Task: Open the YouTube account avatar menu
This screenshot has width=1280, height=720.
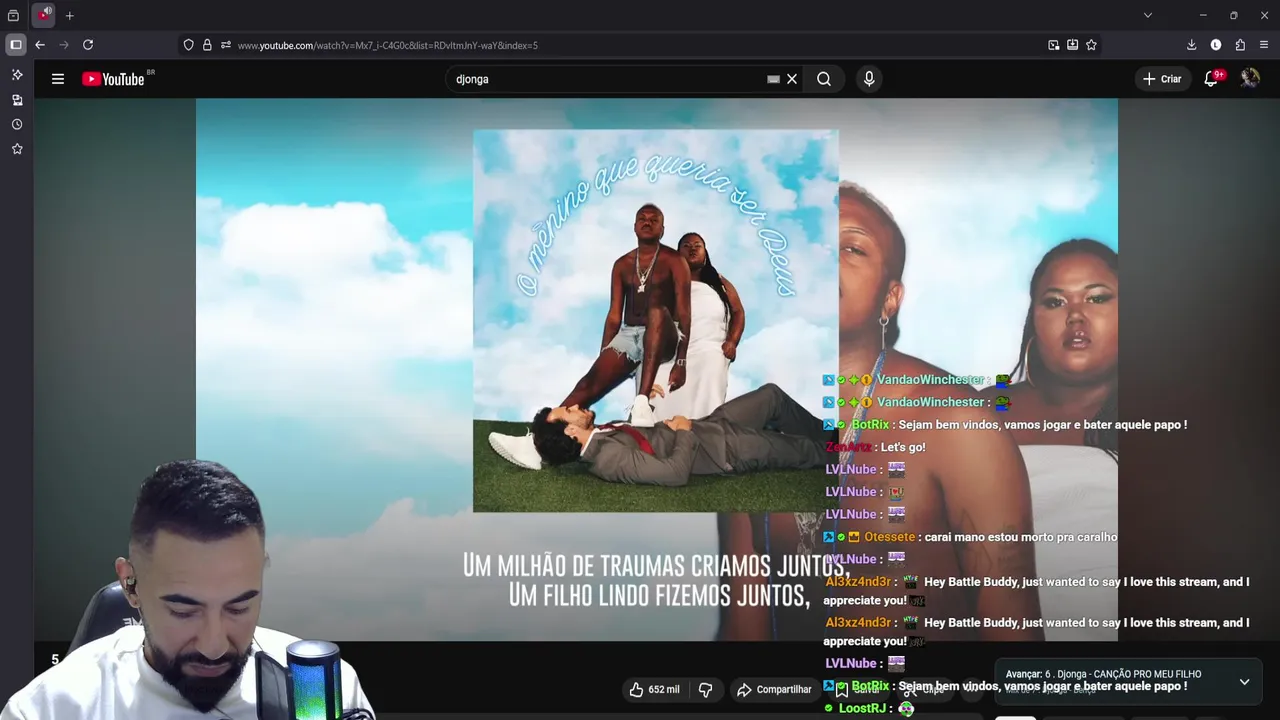Action: tap(1250, 79)
